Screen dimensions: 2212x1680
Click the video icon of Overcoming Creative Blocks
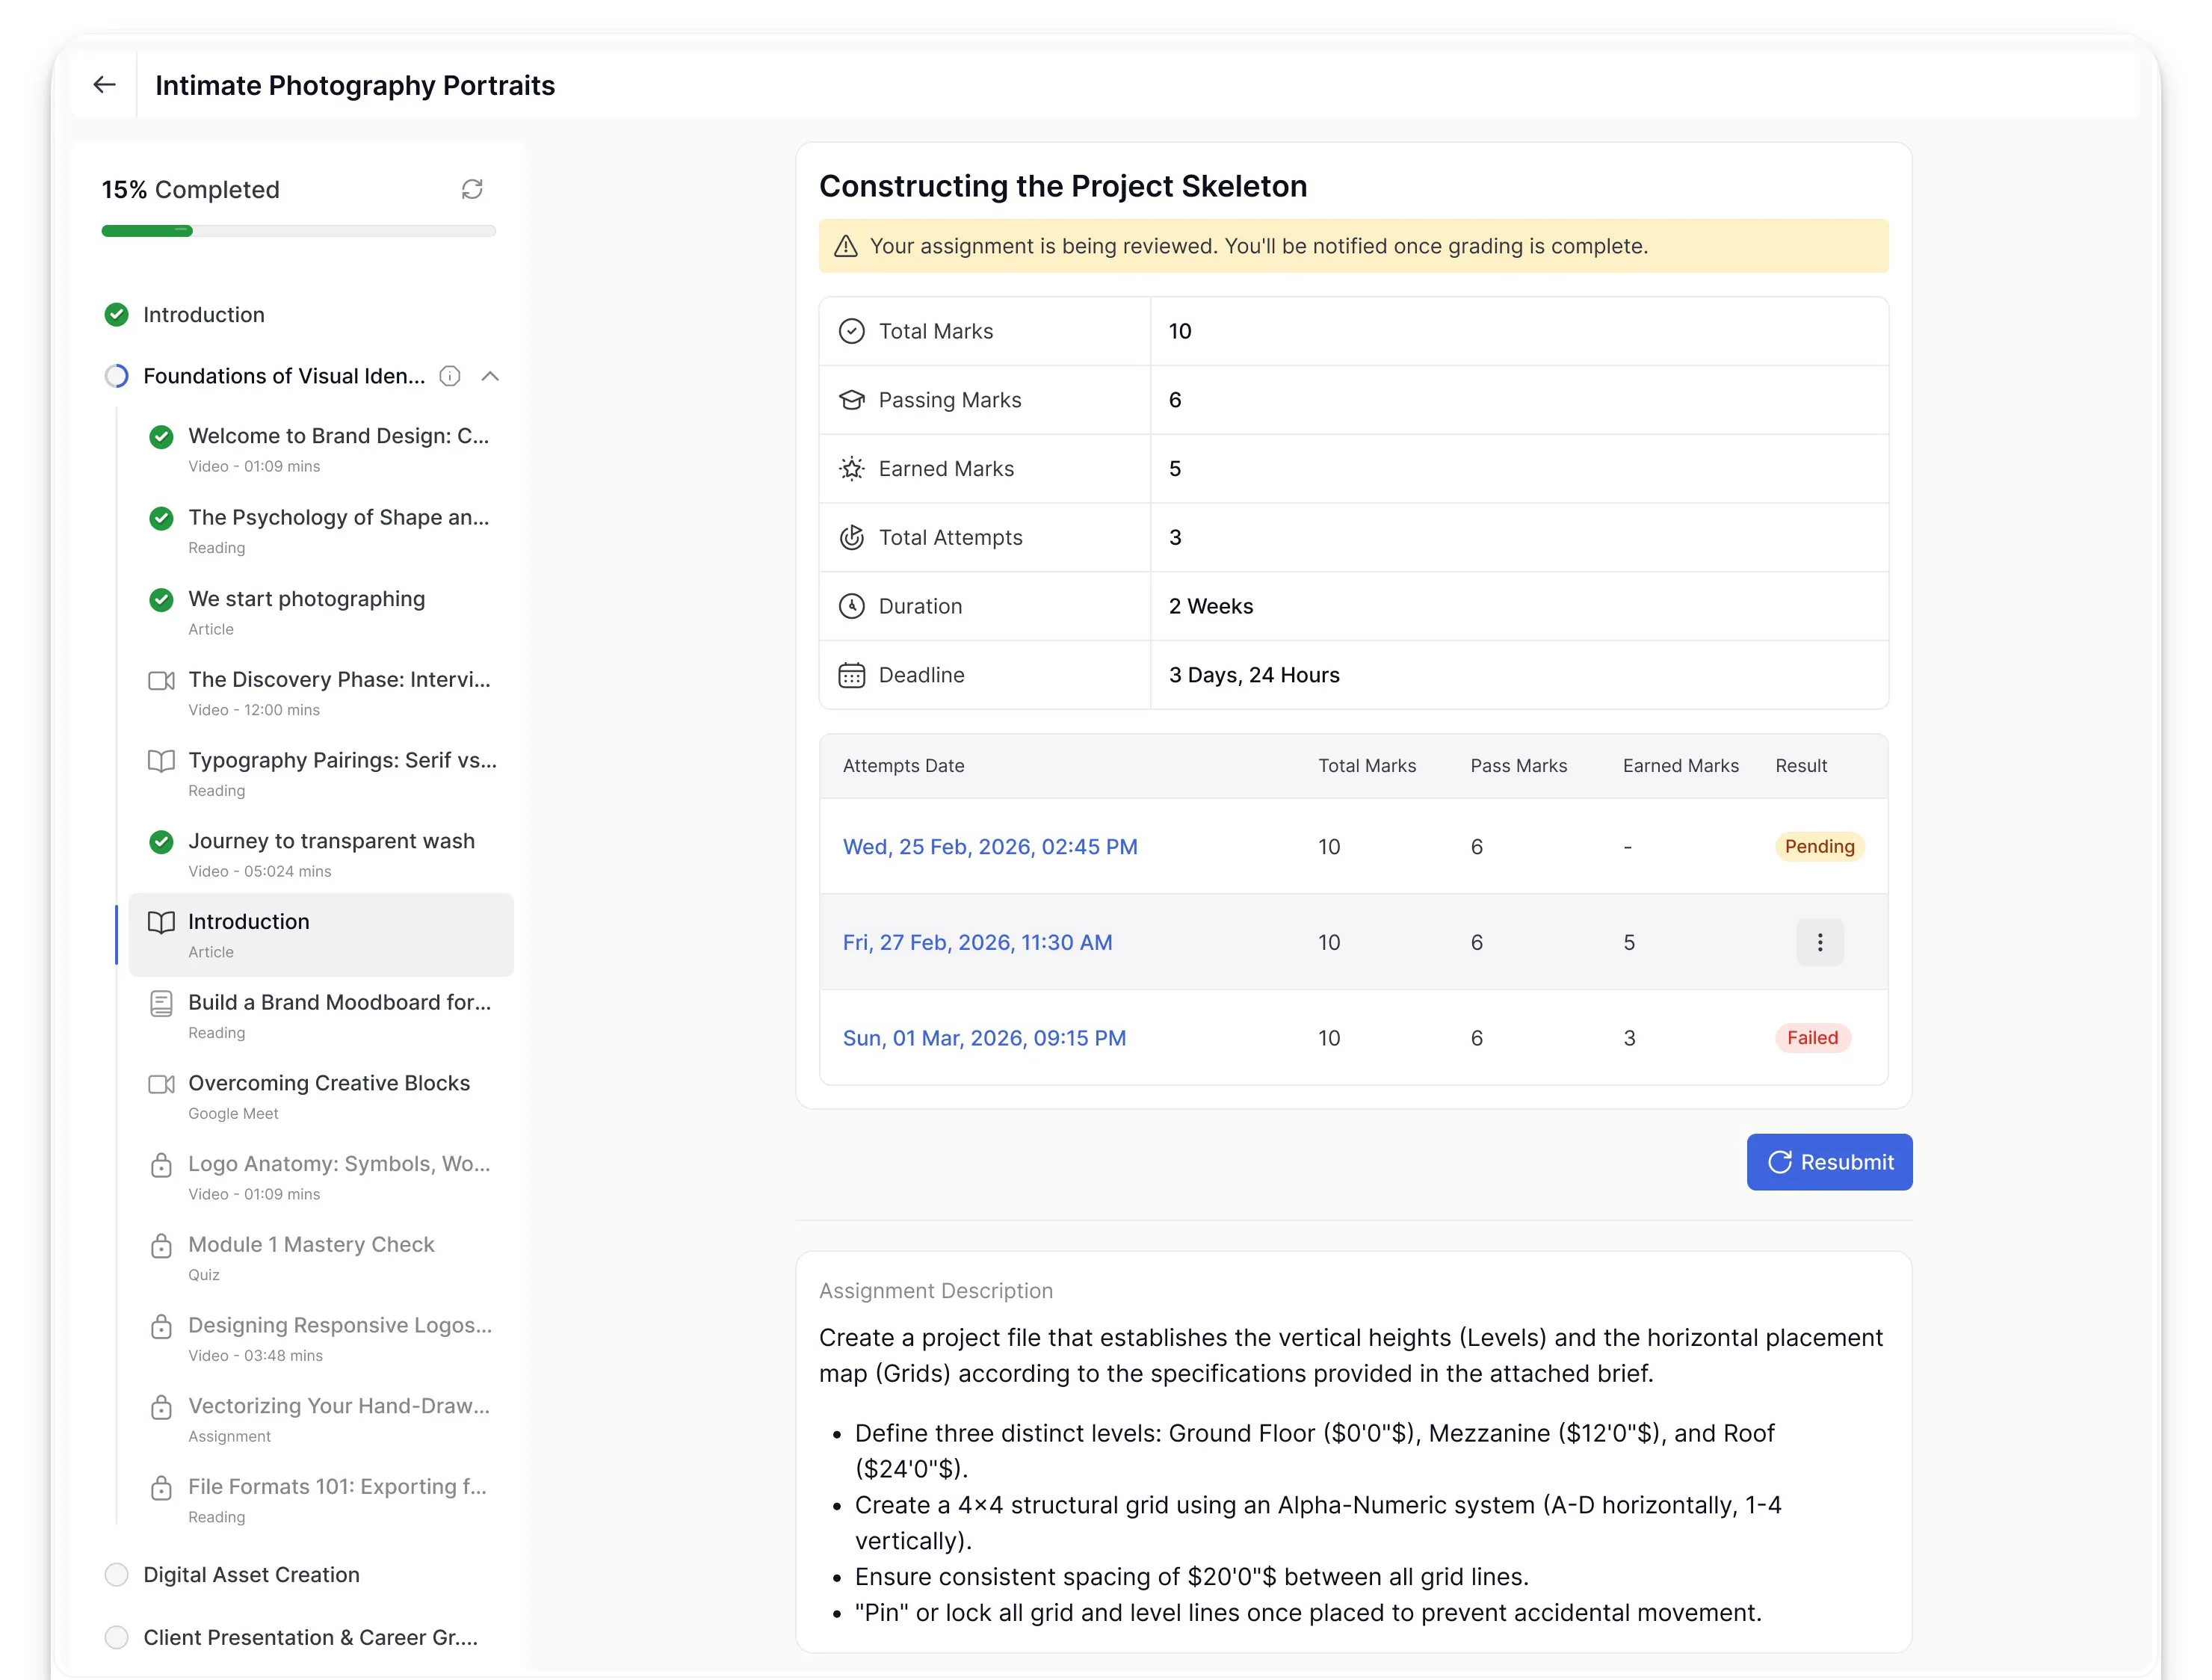point(161,1084)
